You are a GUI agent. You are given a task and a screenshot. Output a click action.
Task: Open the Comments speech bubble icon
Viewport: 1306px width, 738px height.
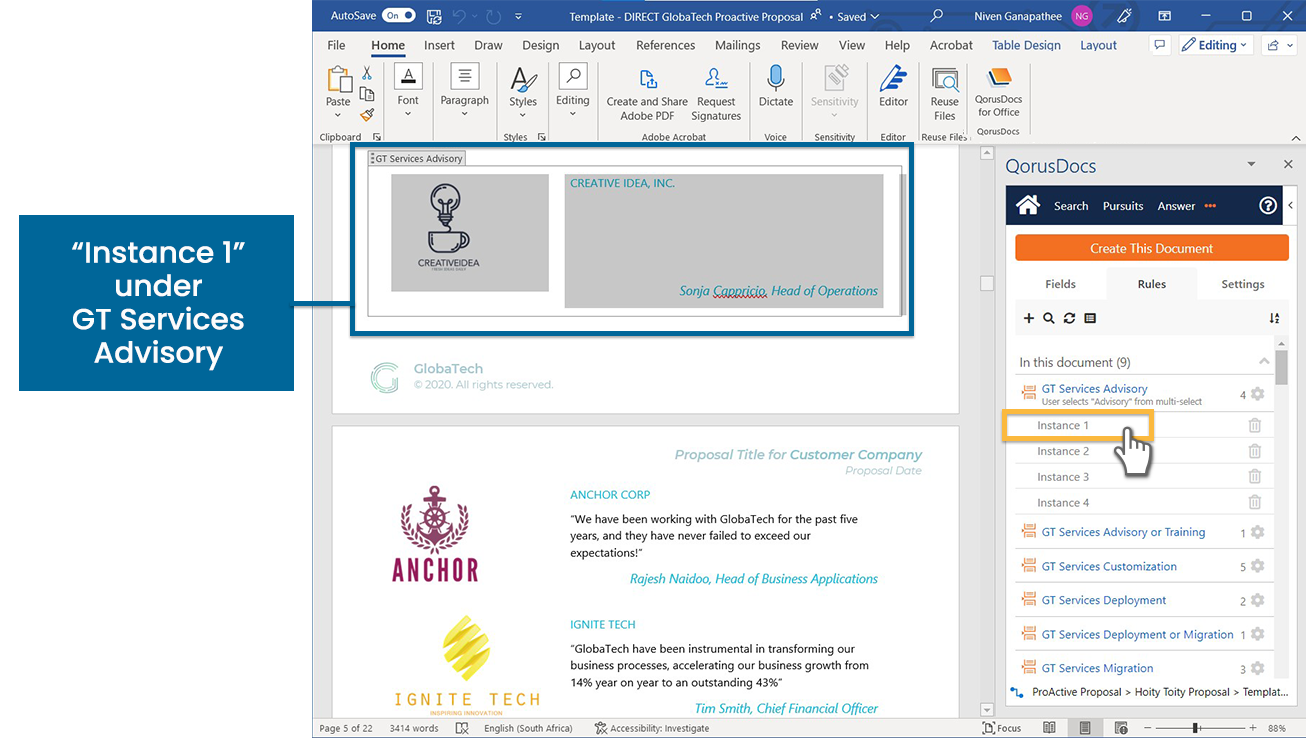tap(1159, 45)
